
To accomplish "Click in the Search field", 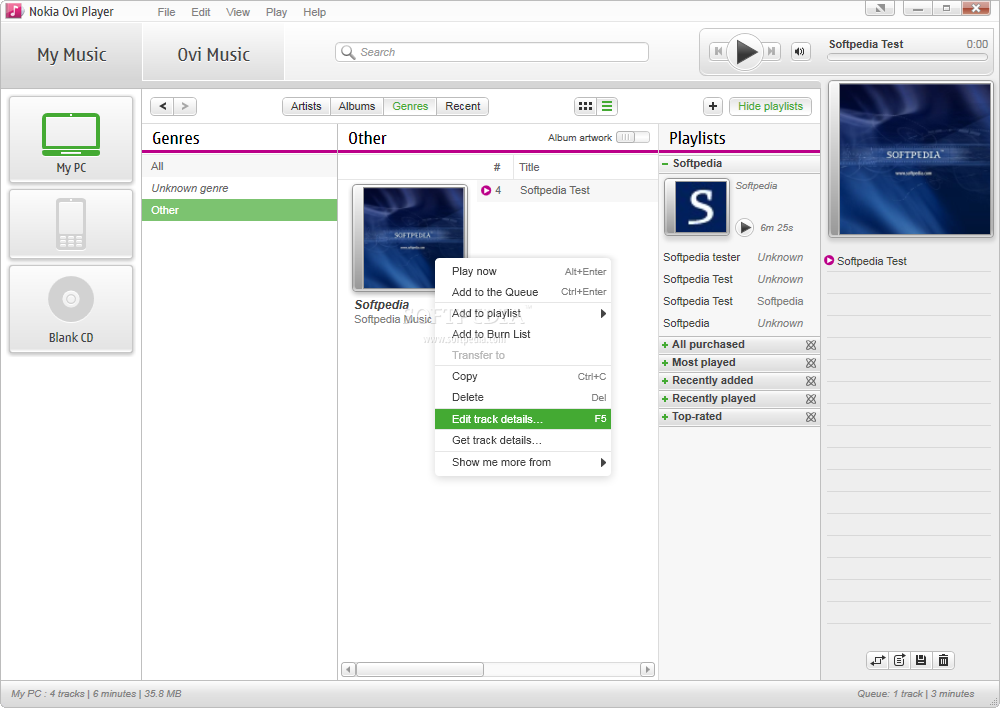I will (492, 52).
